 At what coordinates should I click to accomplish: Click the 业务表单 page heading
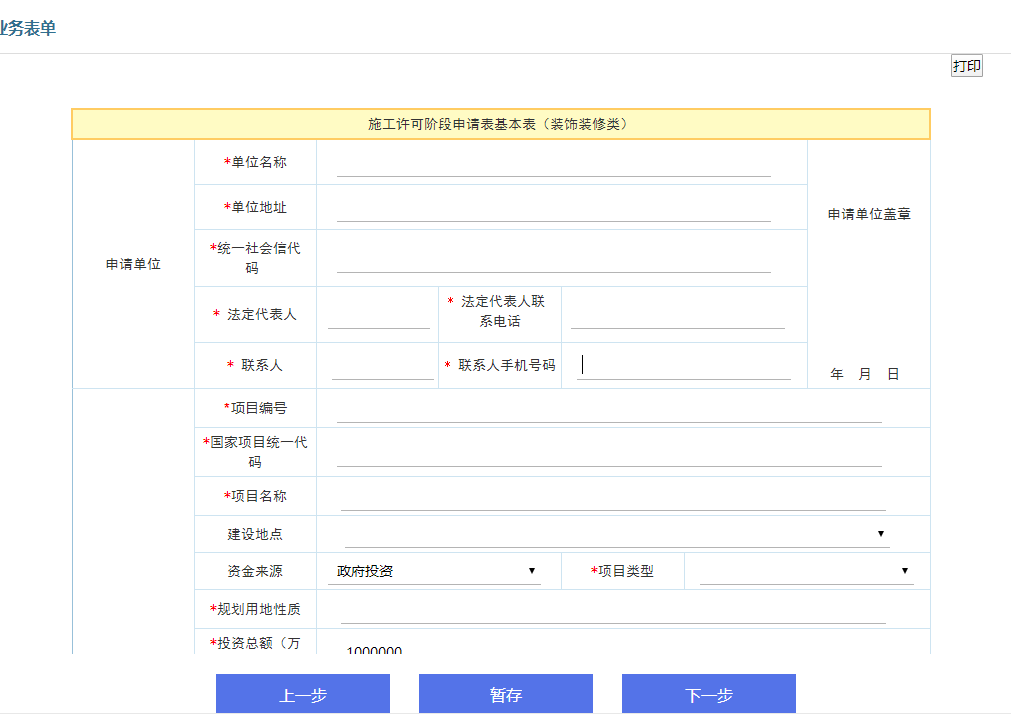(27, 28)
